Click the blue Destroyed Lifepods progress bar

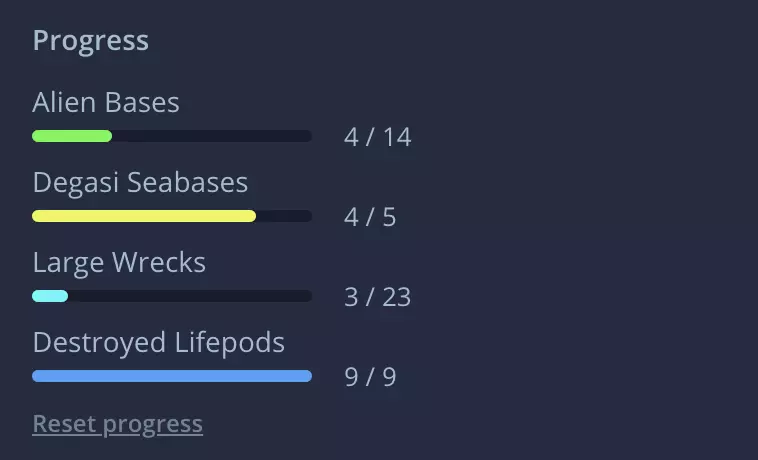pyautogui.click(x=171, y=376)
